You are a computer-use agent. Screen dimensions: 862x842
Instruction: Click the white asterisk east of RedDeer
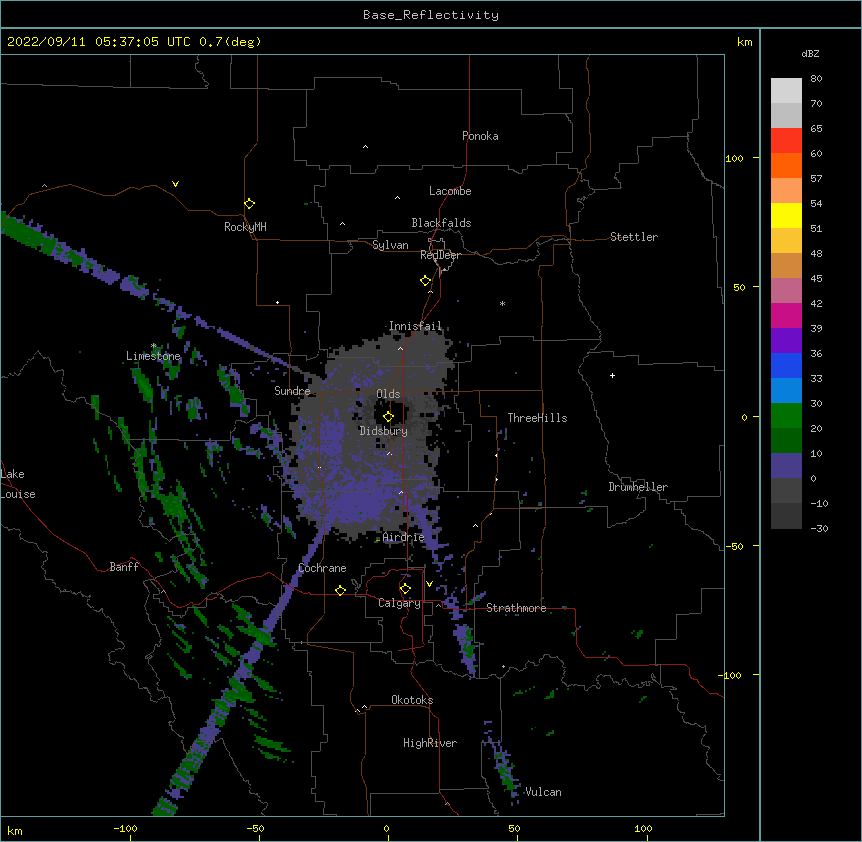pos(502,303)
